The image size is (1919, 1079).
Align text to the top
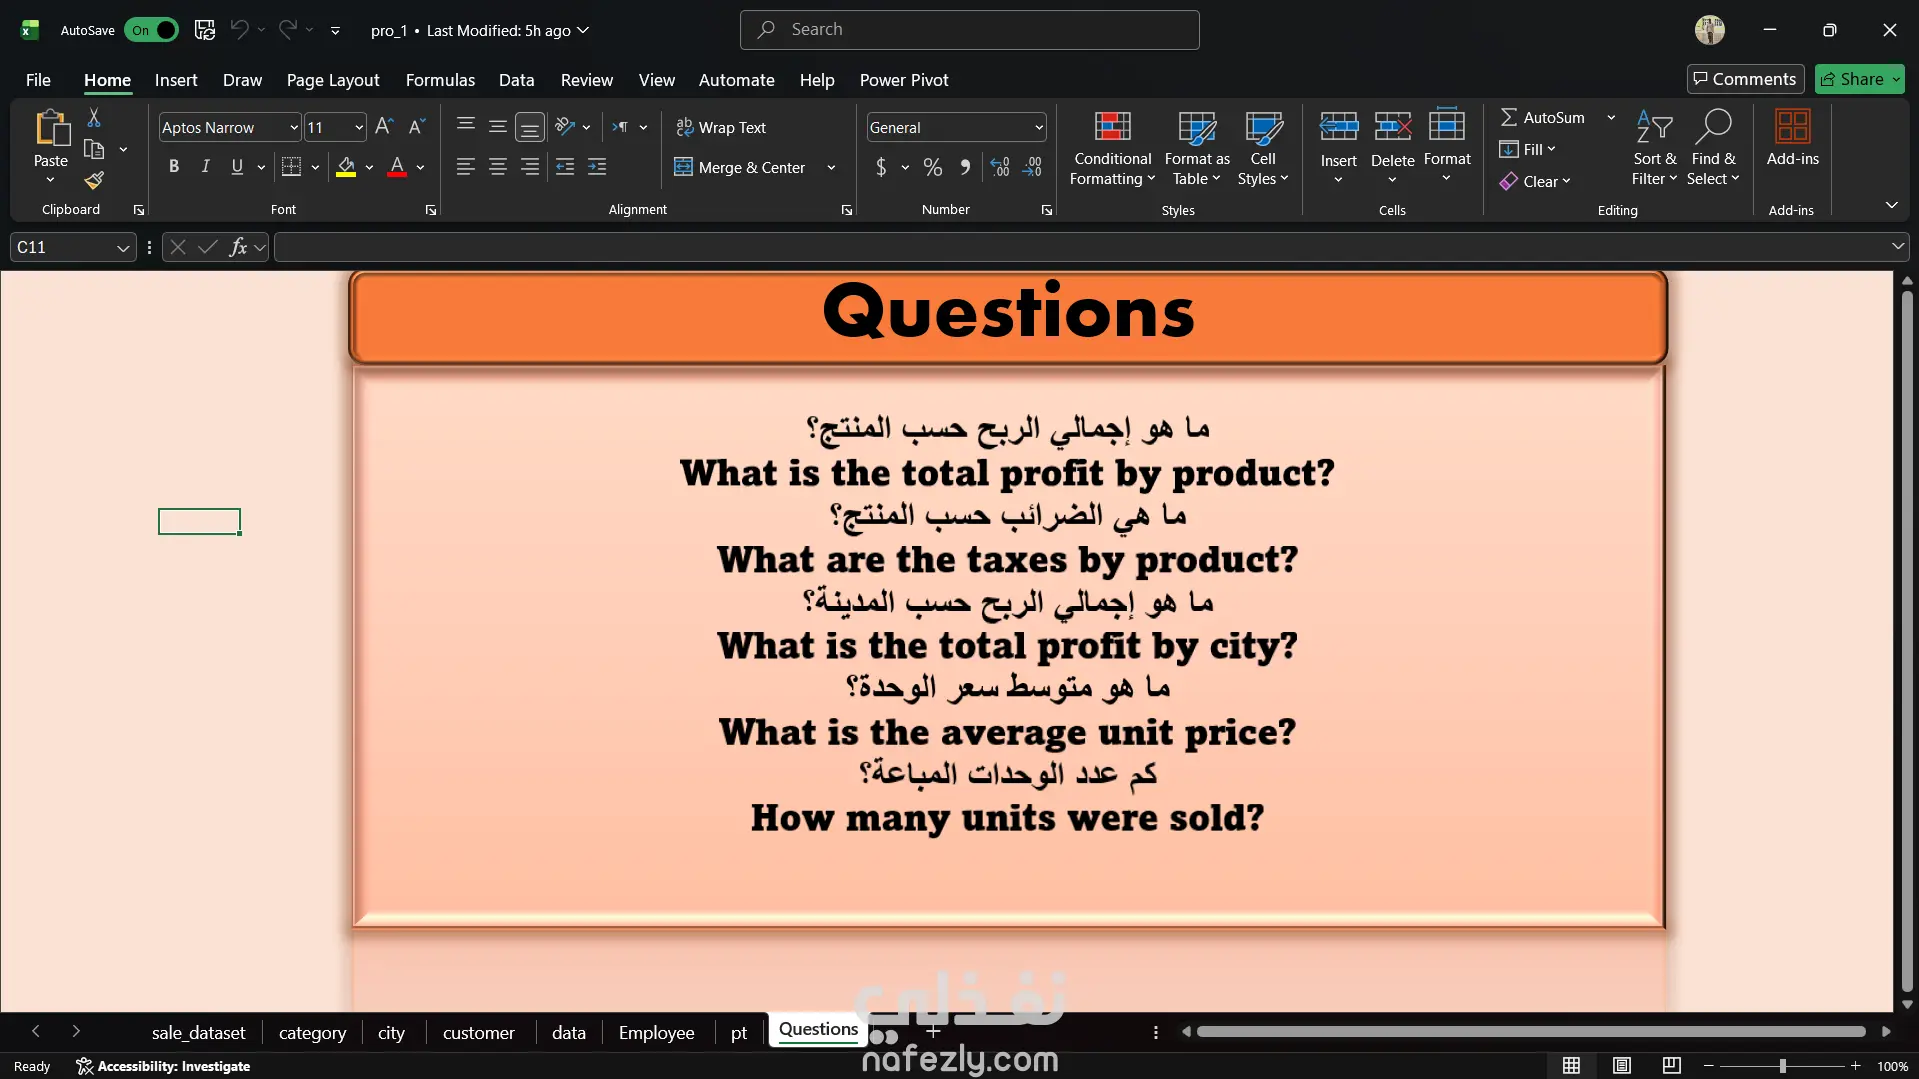pos(465,126)
